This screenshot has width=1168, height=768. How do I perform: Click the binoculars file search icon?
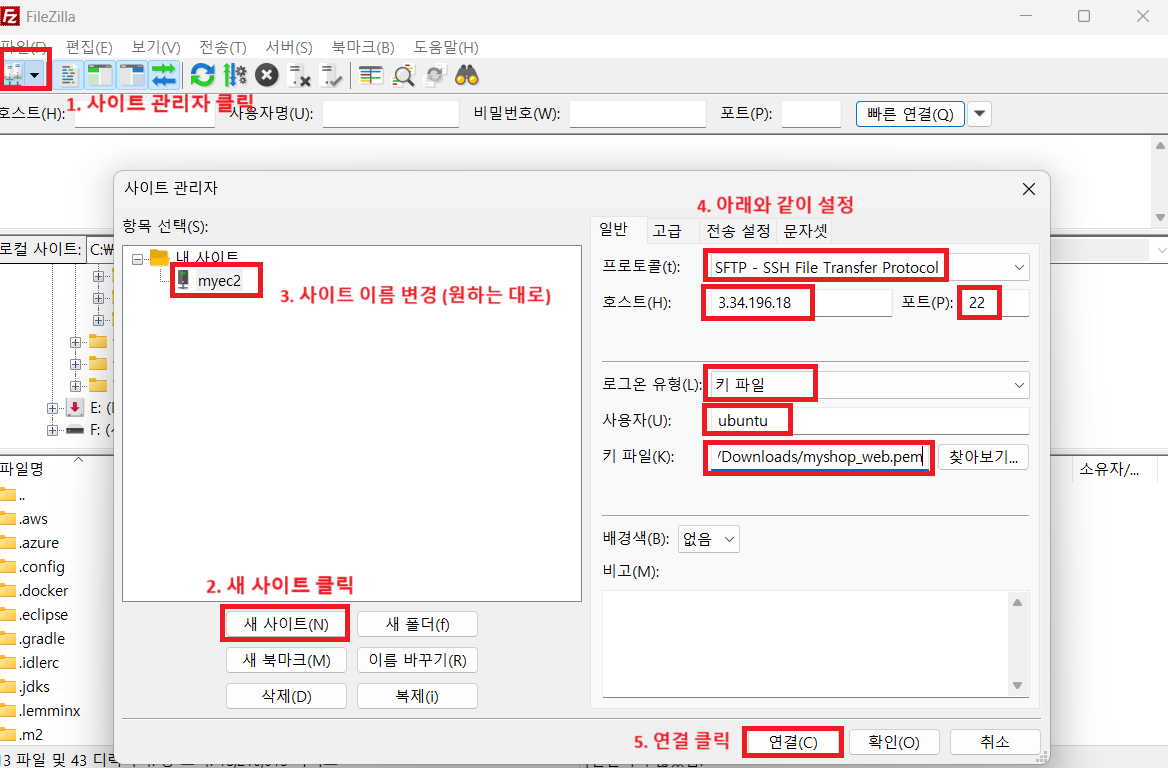(x=467, y=75)
